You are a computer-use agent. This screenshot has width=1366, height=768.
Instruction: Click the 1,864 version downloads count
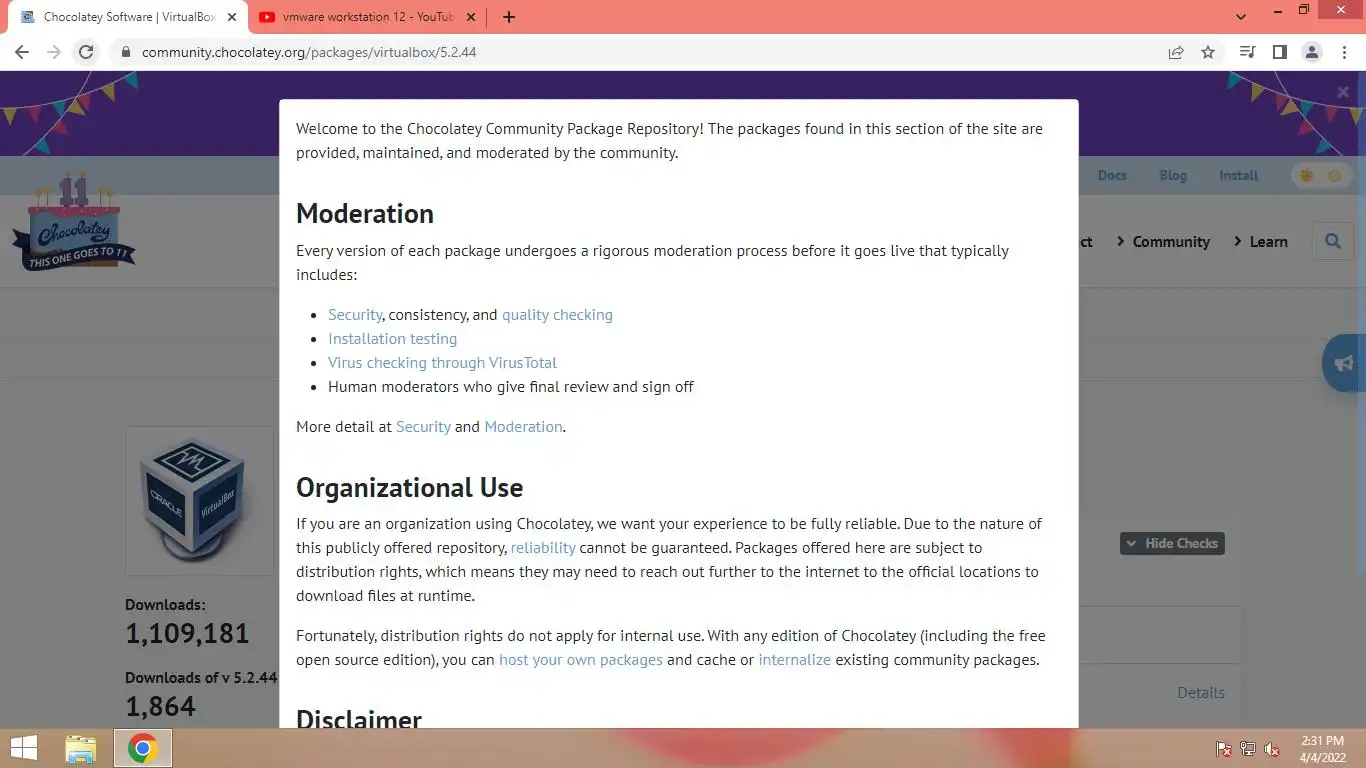160,706
